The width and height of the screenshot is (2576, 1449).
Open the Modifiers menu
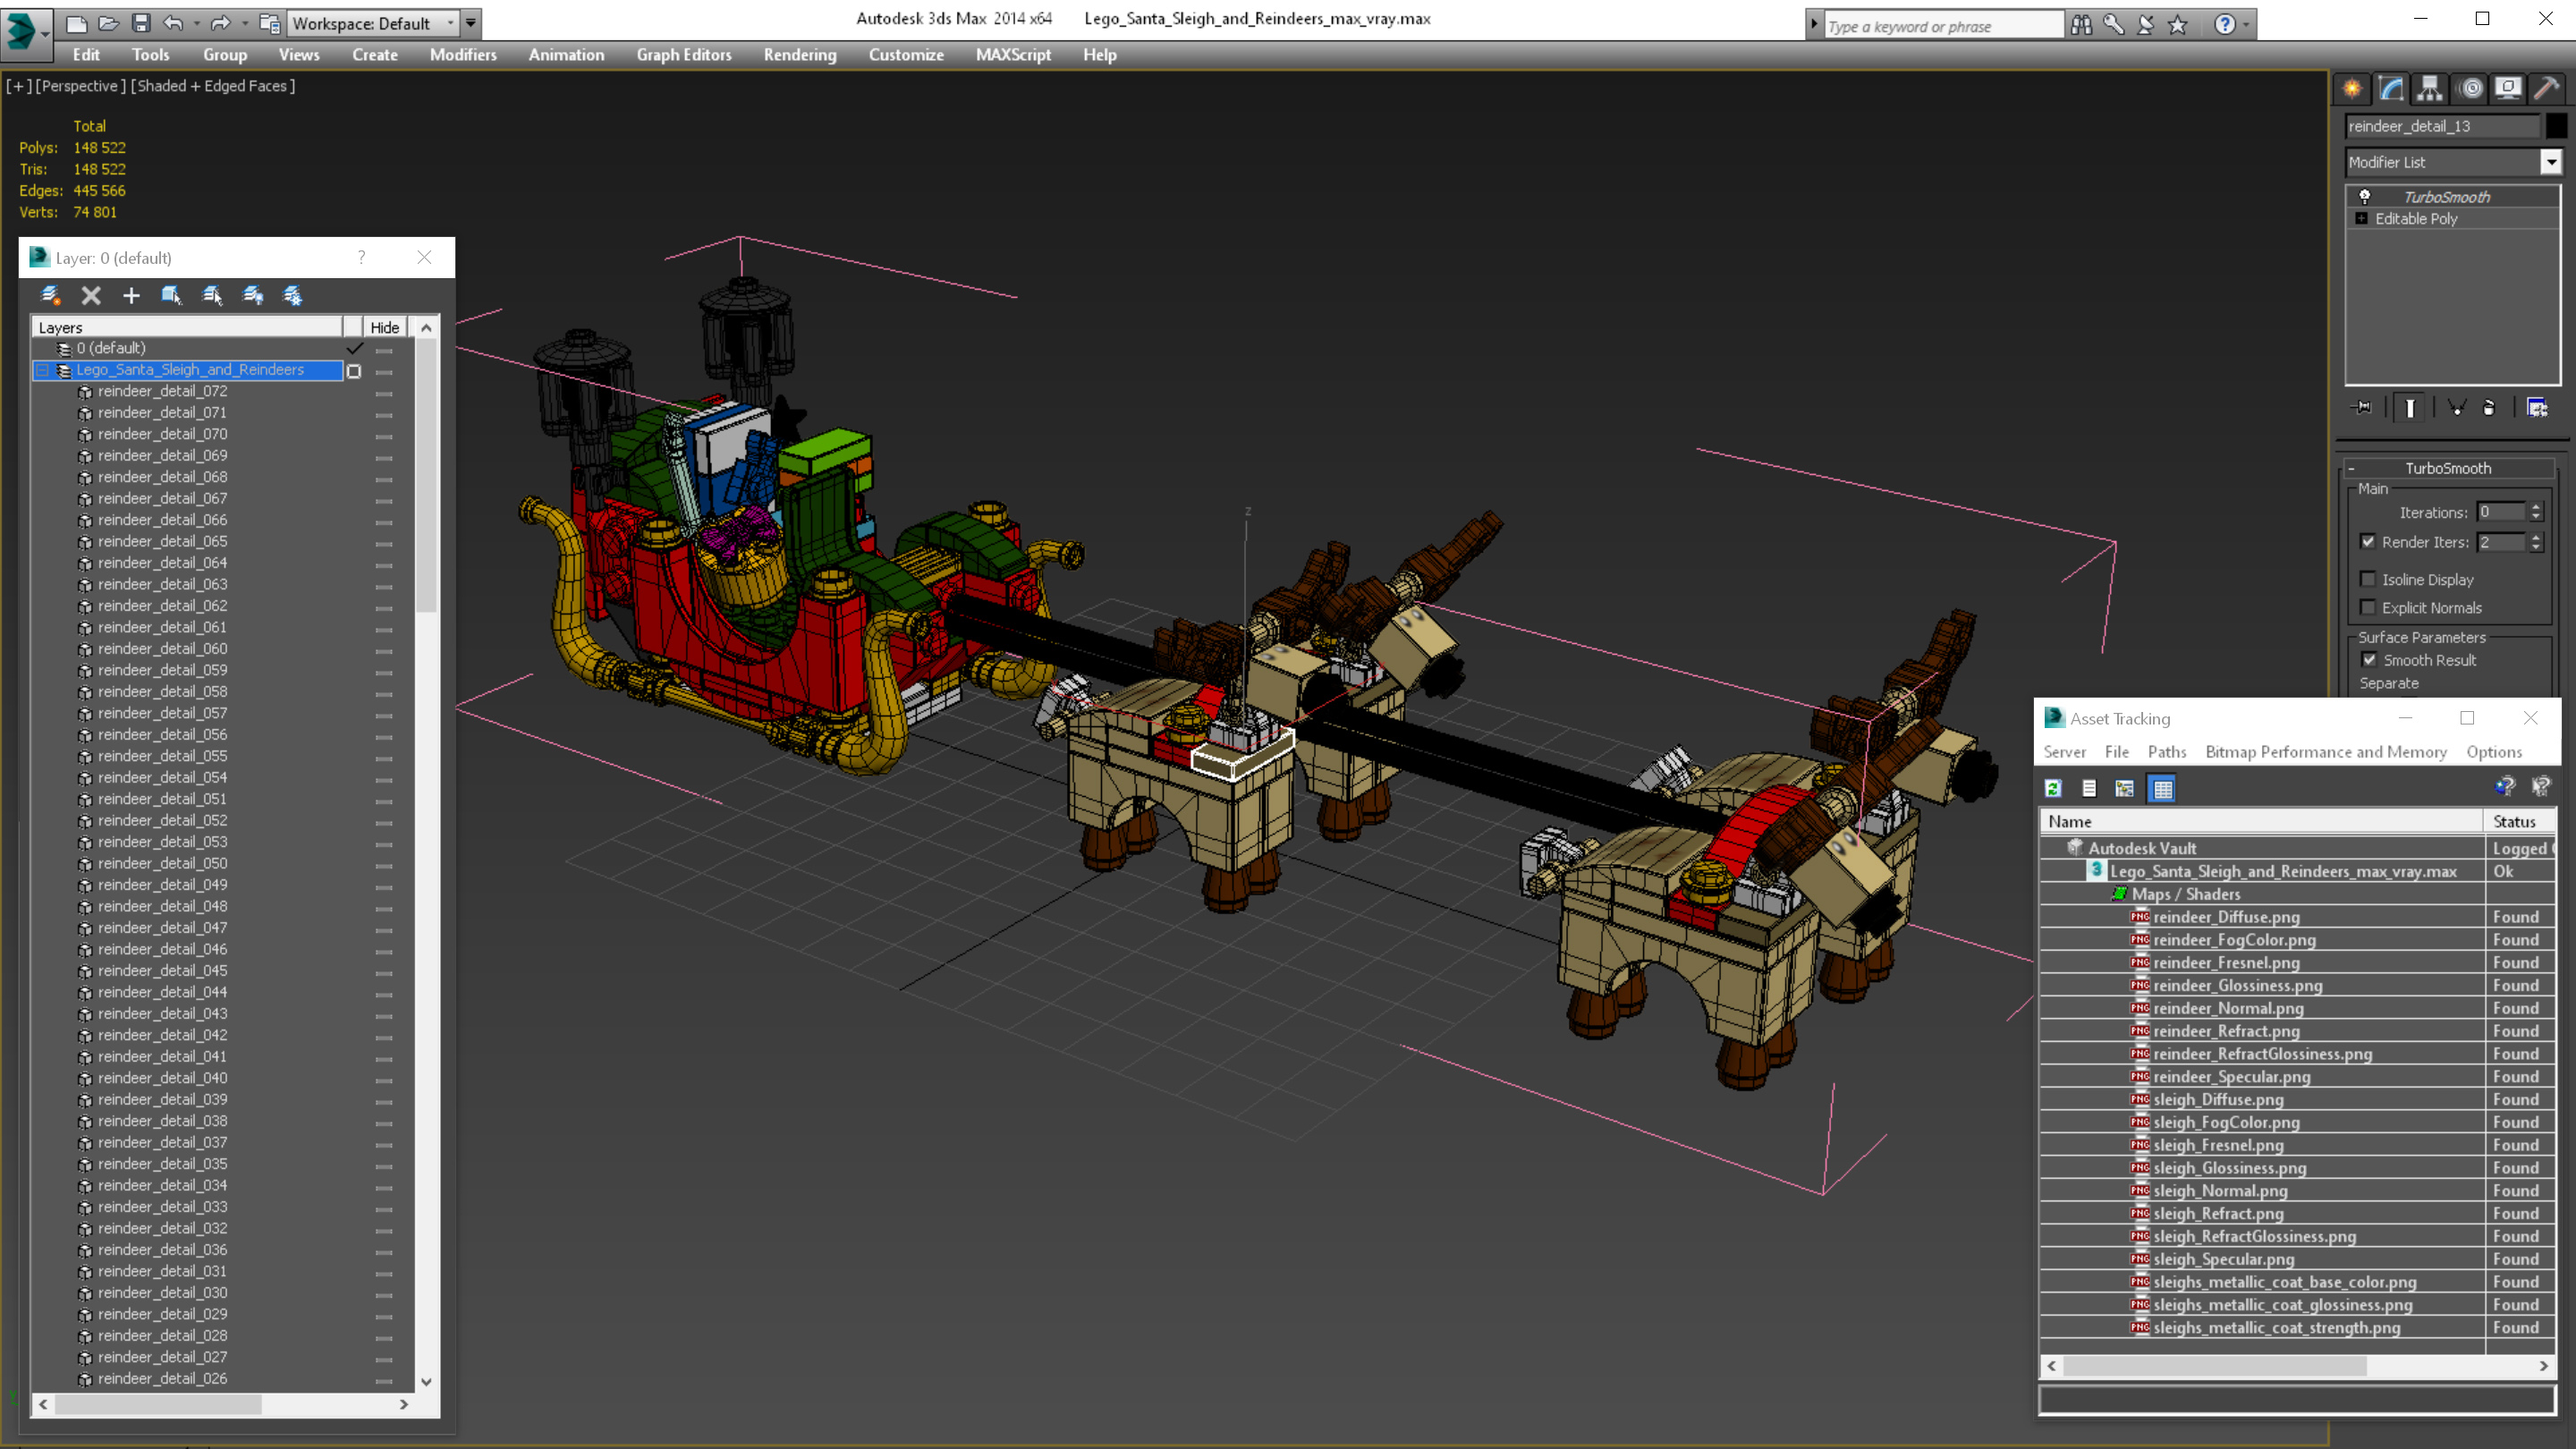coord(463,55)
